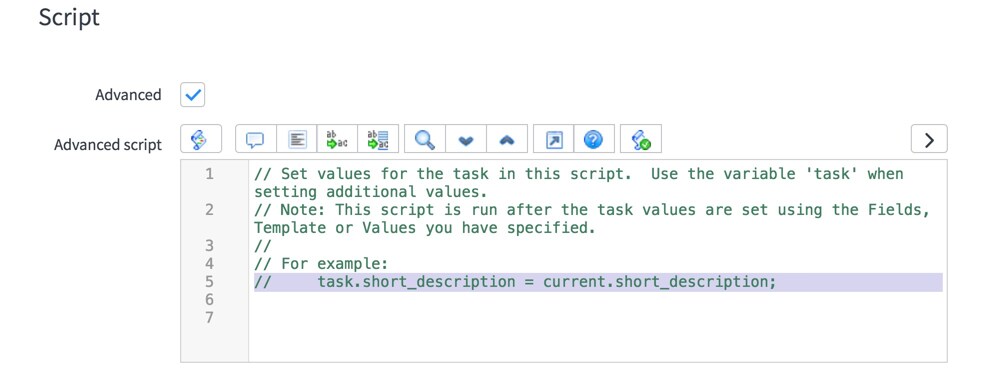Click comment line starting '// Note: This script'
The image size is (990, 379).
coord(592,219)
